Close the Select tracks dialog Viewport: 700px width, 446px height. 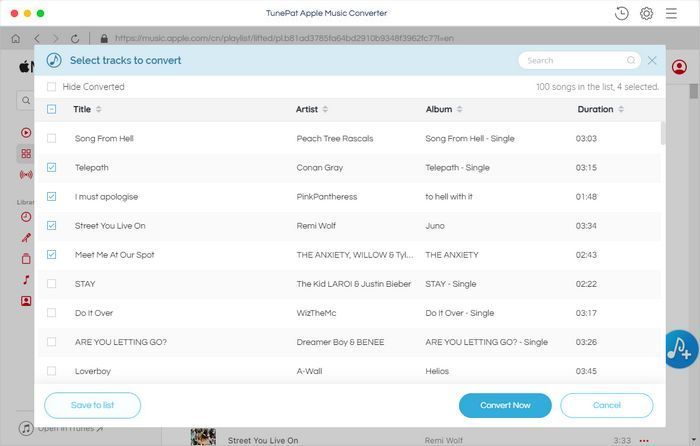click(x=652, y=60)
